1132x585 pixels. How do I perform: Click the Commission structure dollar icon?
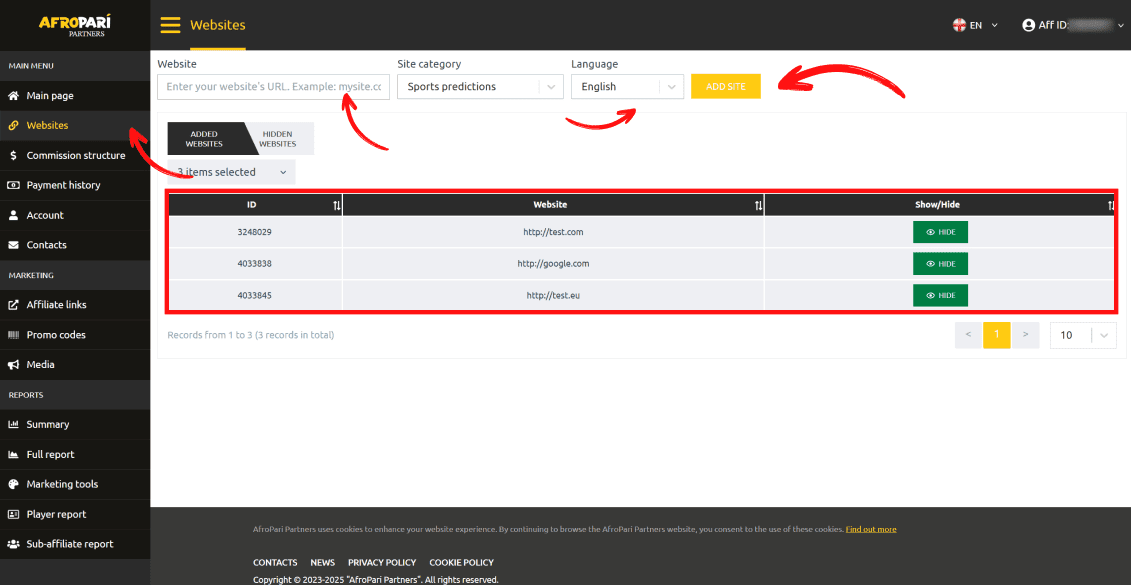pos(14,156)
